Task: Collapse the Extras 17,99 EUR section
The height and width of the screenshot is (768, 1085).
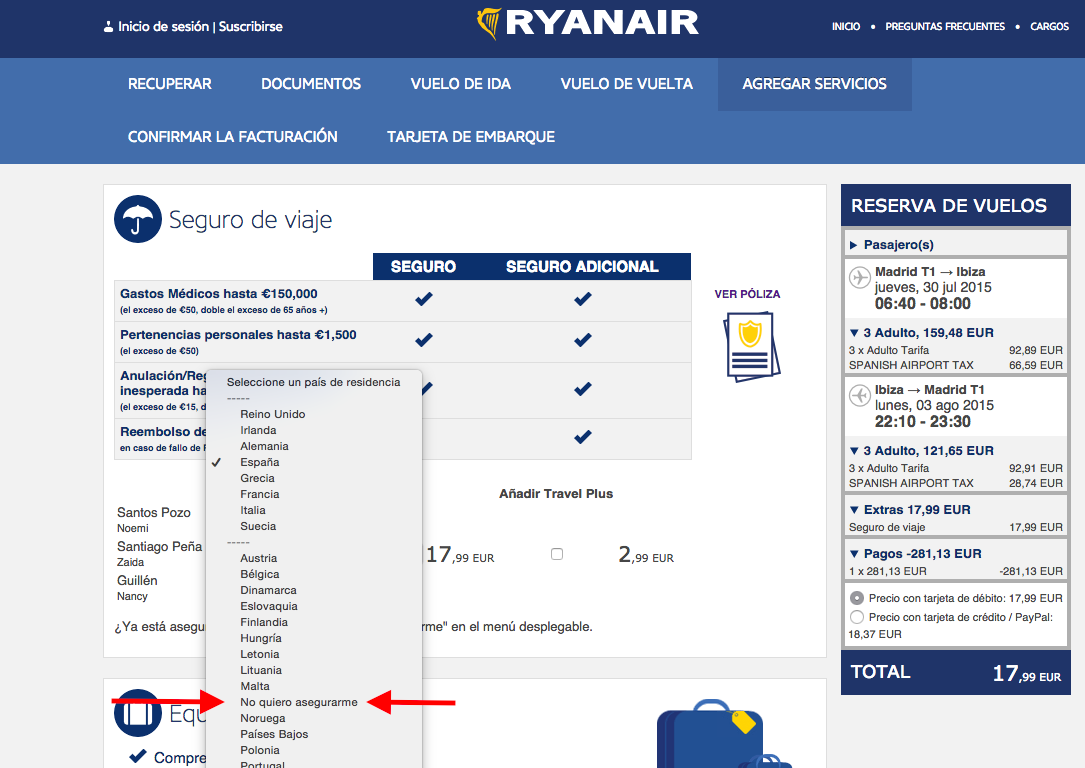Action: (910, 510)
